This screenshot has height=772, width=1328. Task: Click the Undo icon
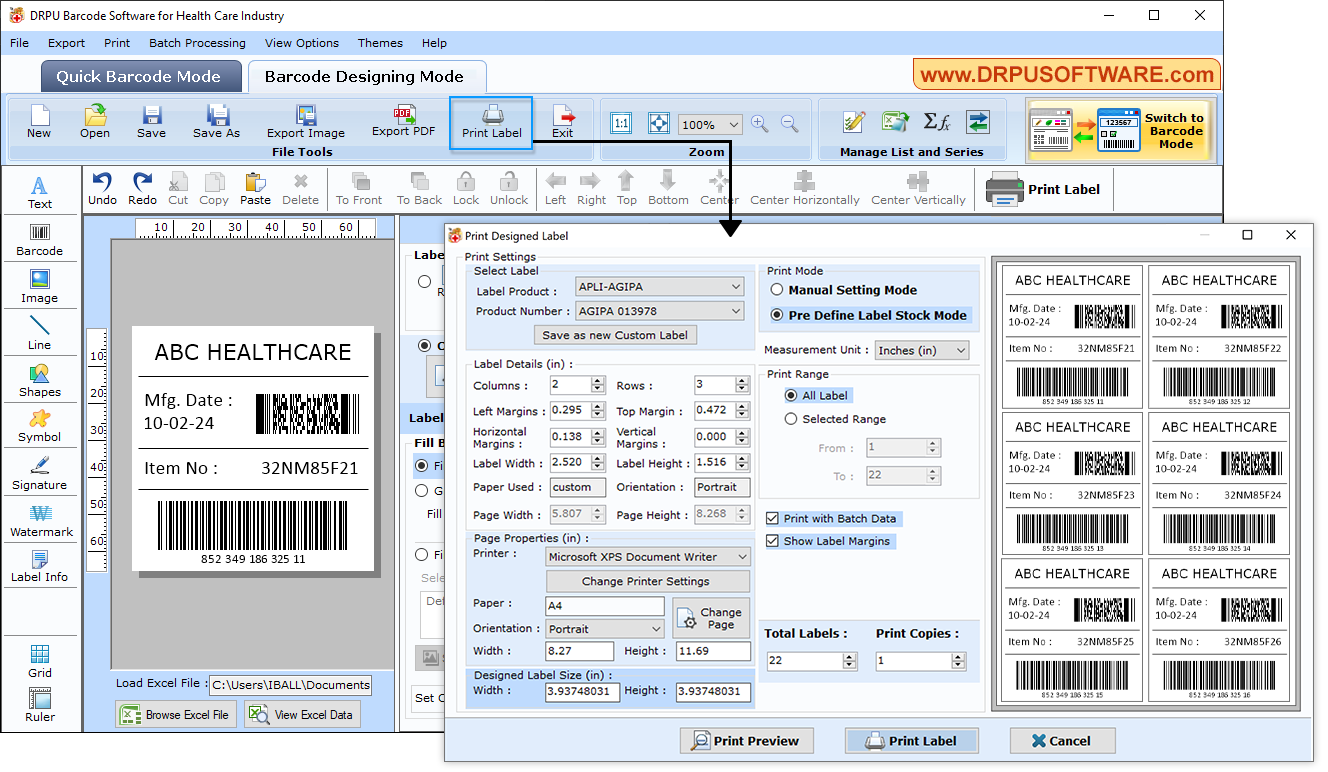pyautogui.click(x=101, y=187)
